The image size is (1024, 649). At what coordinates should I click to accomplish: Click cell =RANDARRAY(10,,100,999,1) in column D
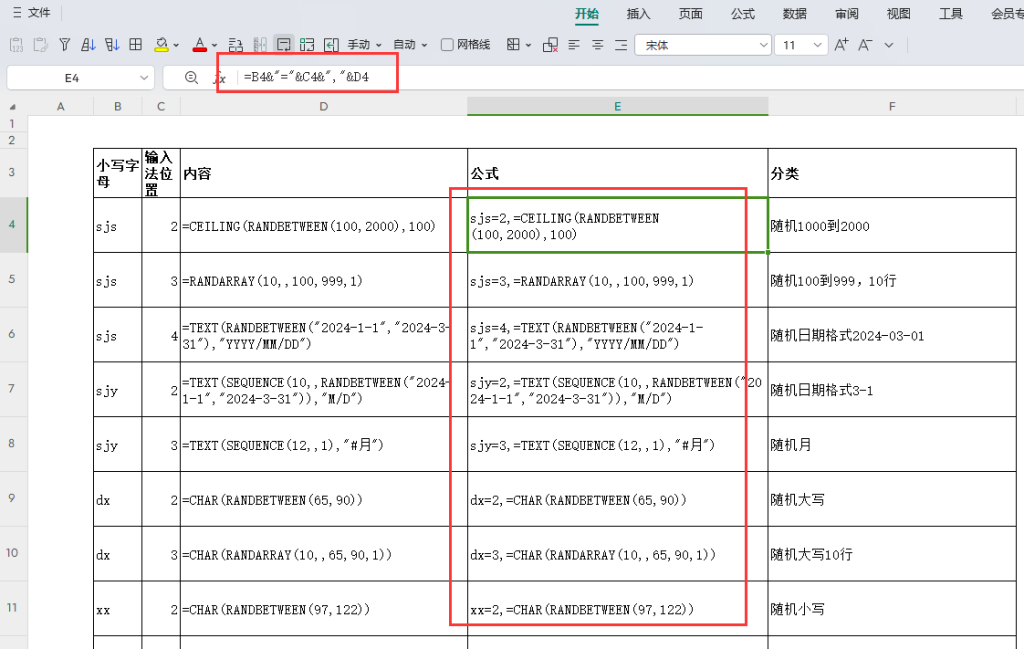pyautogui.click(x=324, y=280)
